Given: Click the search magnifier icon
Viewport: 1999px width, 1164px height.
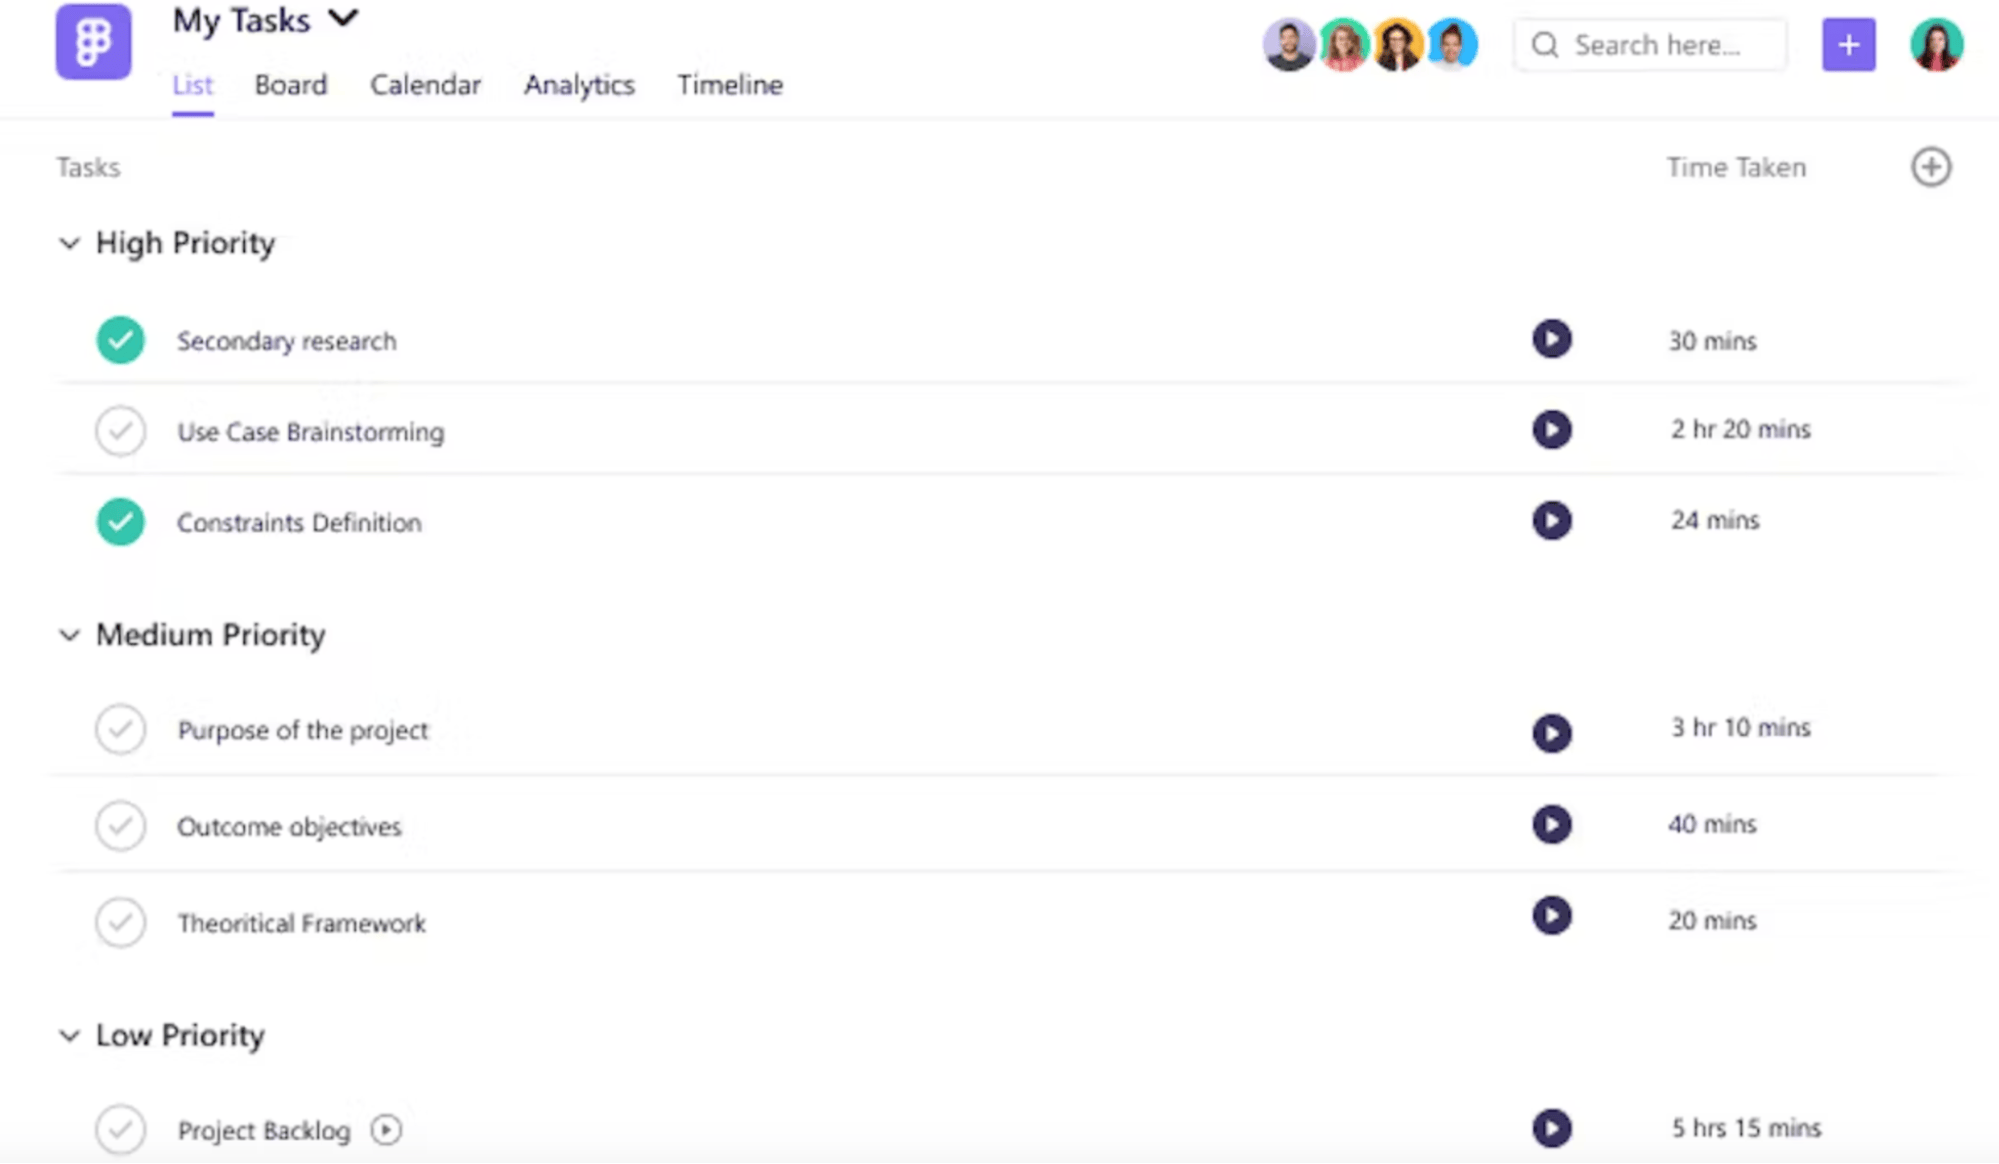Looking at the screenshot, I should pyautogui.click(x=1545, y=44).
